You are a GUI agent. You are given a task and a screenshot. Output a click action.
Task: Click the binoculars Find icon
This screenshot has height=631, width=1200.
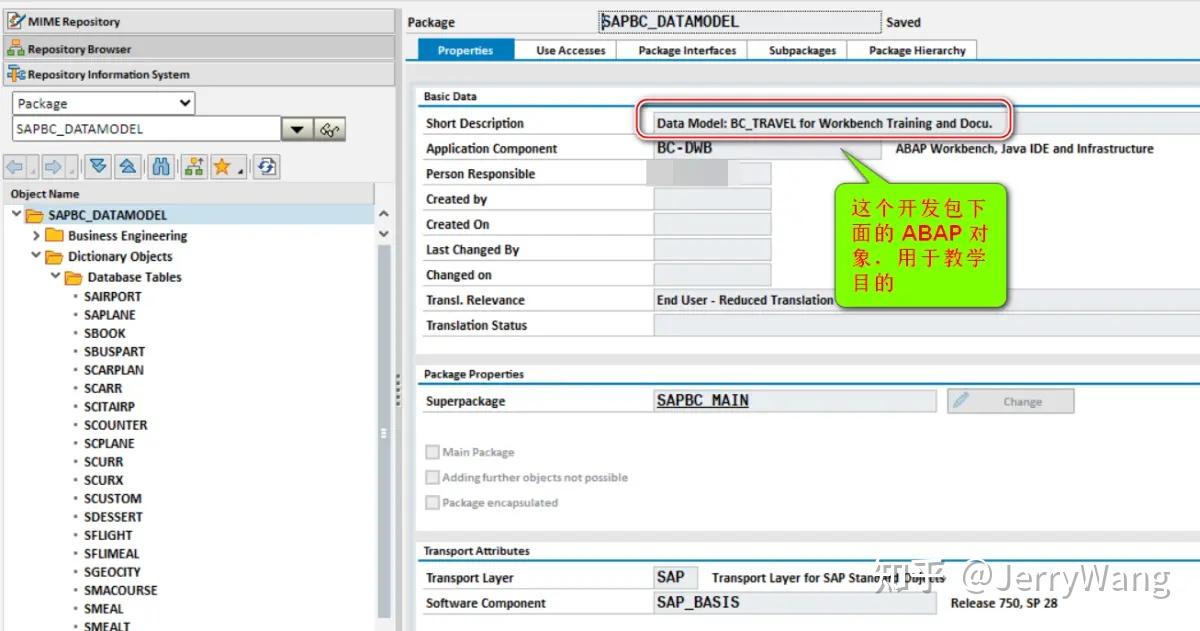click(x=162, y=166)
